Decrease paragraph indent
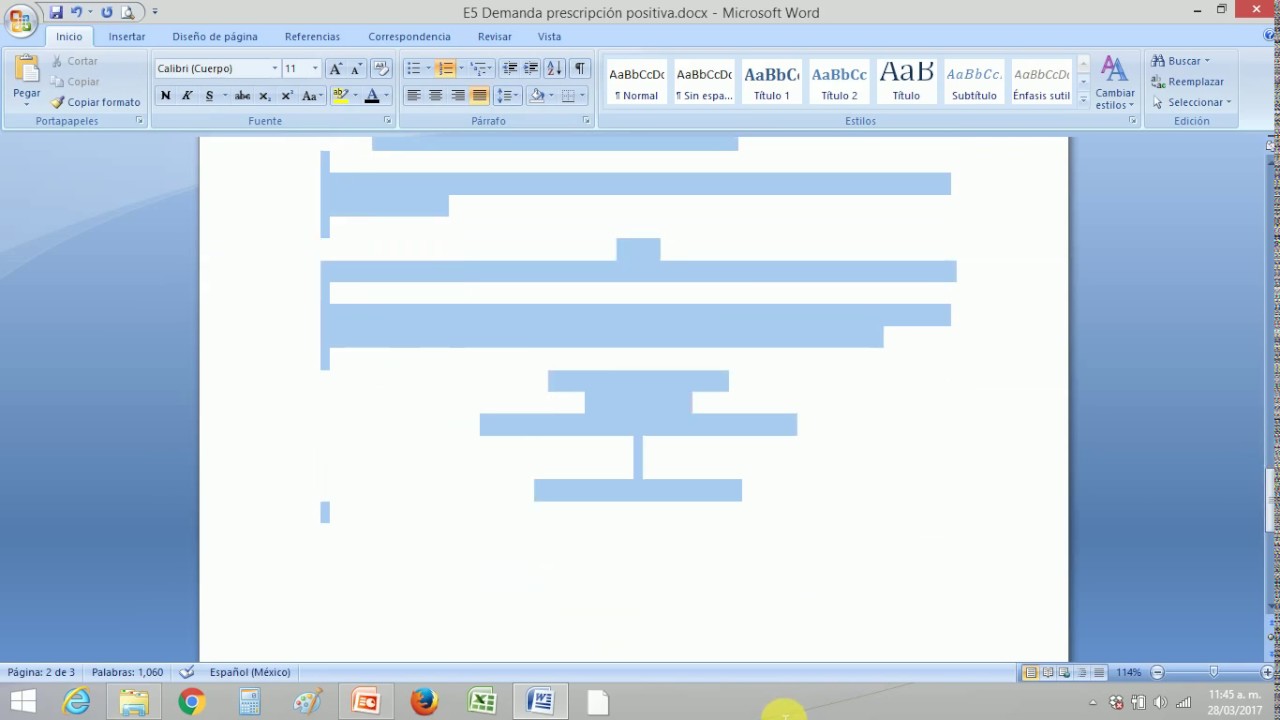Viewport: 1280px width, 720px height. [510, 68]
